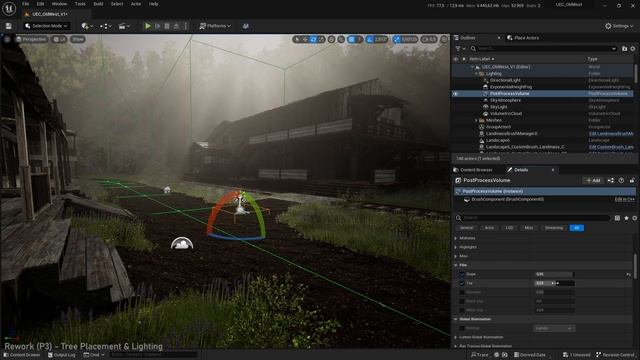Open the File menu

(x=25, y=4)
